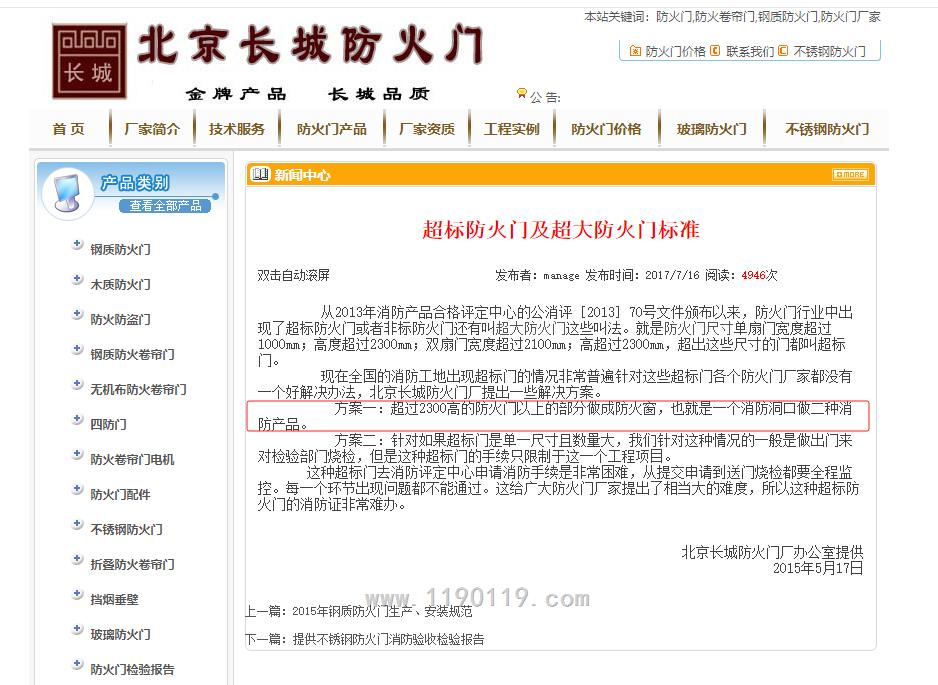Click the plus bullet beside 挡烟垂壁
The image size is (938, 685).
tap(77, 594)
